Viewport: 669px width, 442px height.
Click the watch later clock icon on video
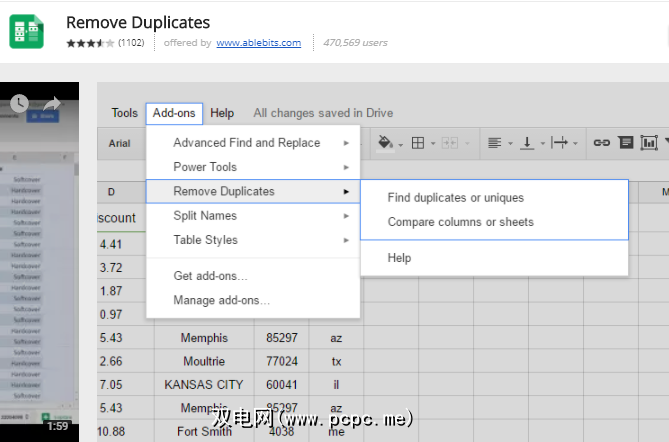19,102
